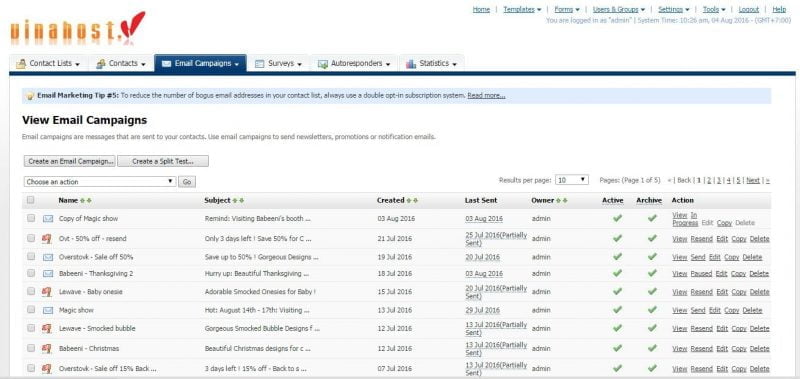Viewport: 800px width, 379px height.
Task: Sort by Owner using the sort arrows
Action: click(x=562, y=200)
